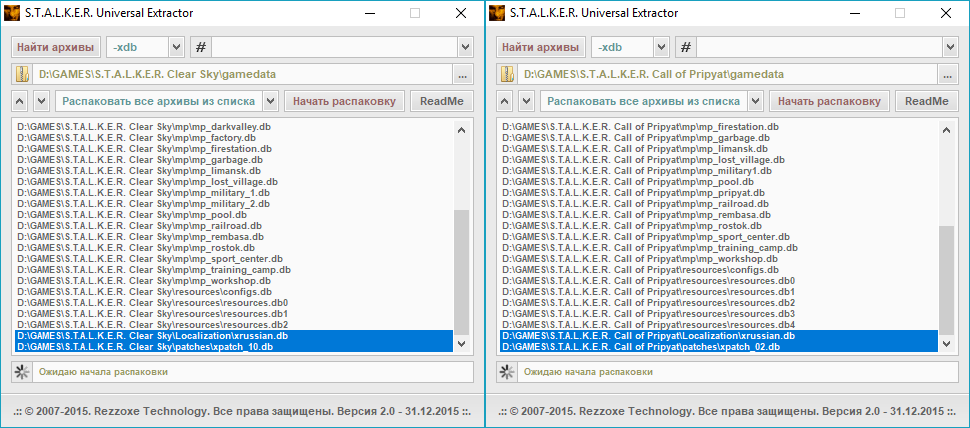Browse for folder with ... button in Call of Pripyat window
This screenshot has width=970, height=428.
click(948, 74)
